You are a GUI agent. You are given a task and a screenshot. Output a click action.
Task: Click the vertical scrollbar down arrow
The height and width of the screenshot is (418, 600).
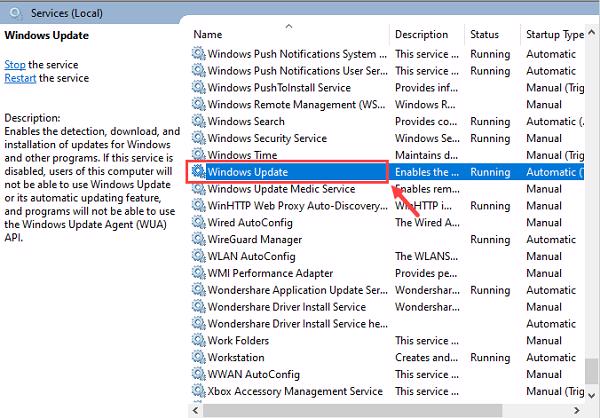[592, 395]
